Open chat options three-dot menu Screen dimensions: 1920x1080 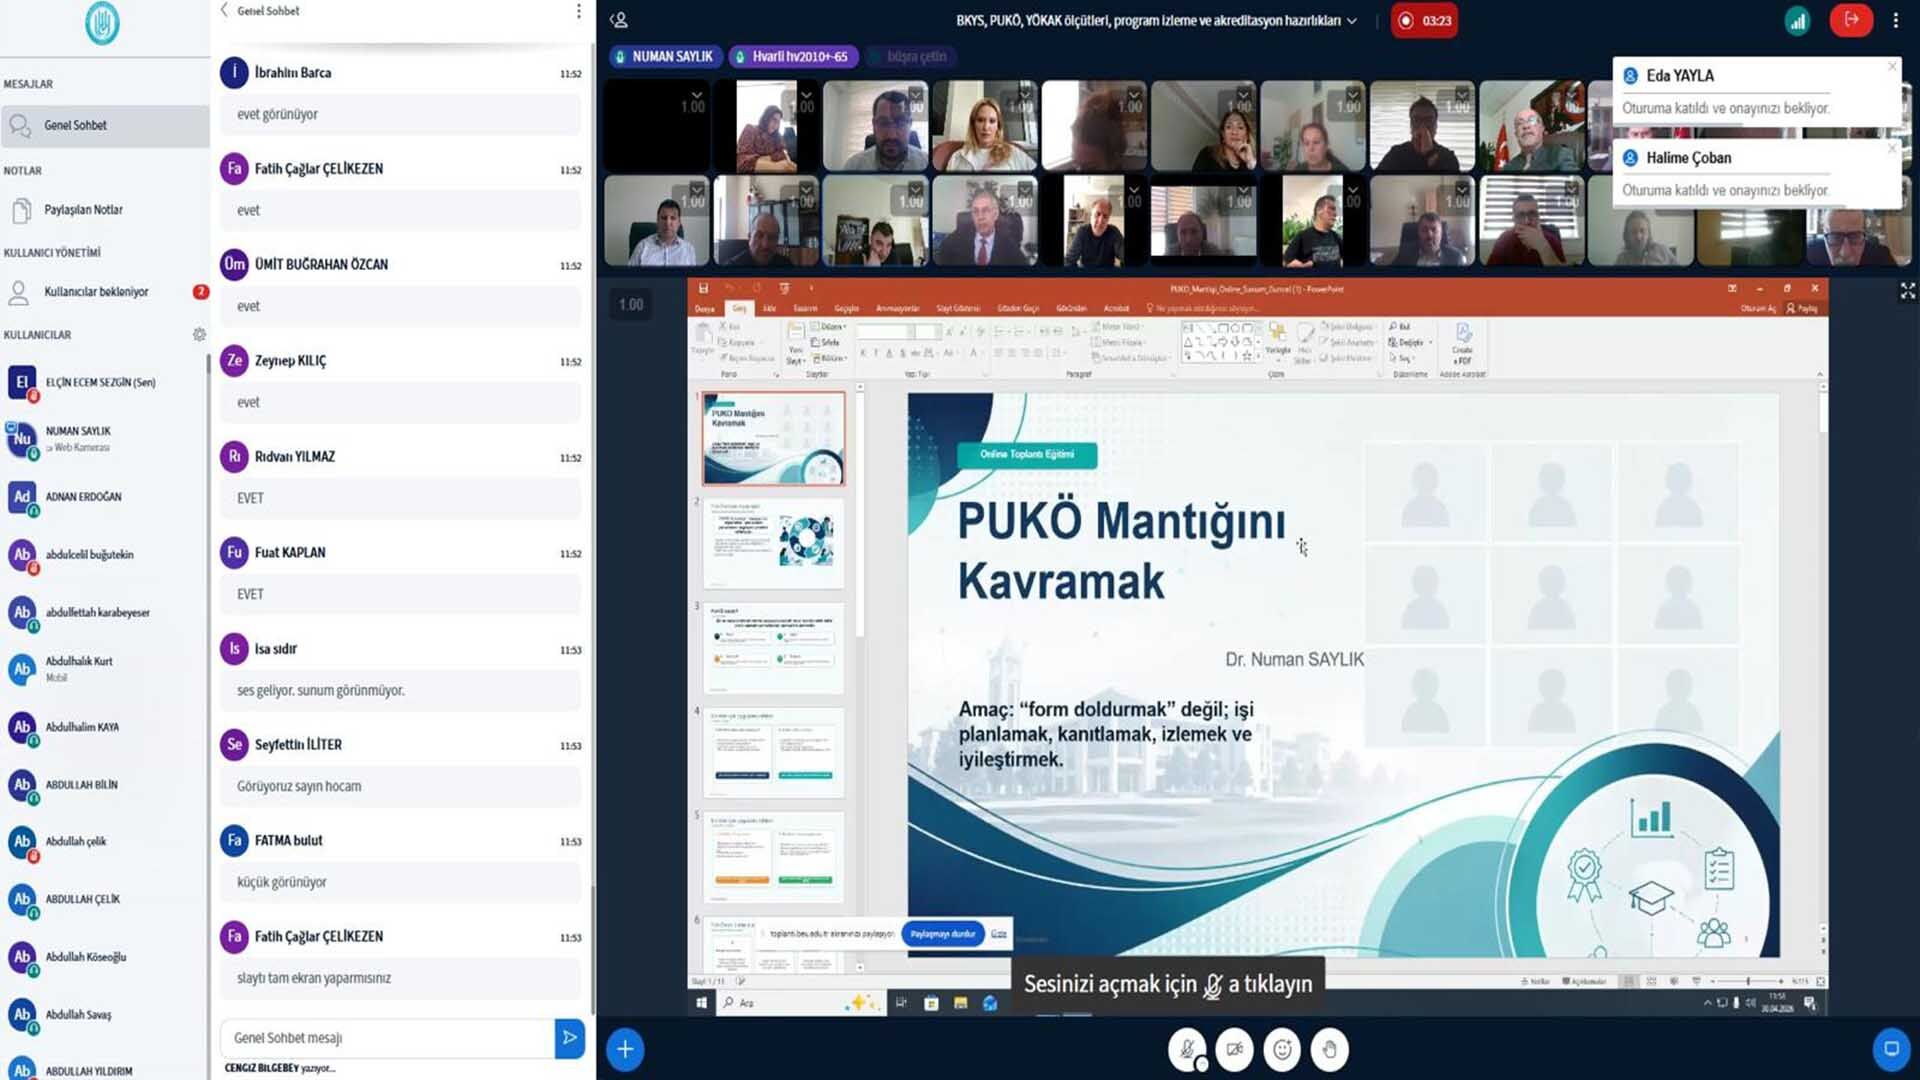(x=578, y=11)
